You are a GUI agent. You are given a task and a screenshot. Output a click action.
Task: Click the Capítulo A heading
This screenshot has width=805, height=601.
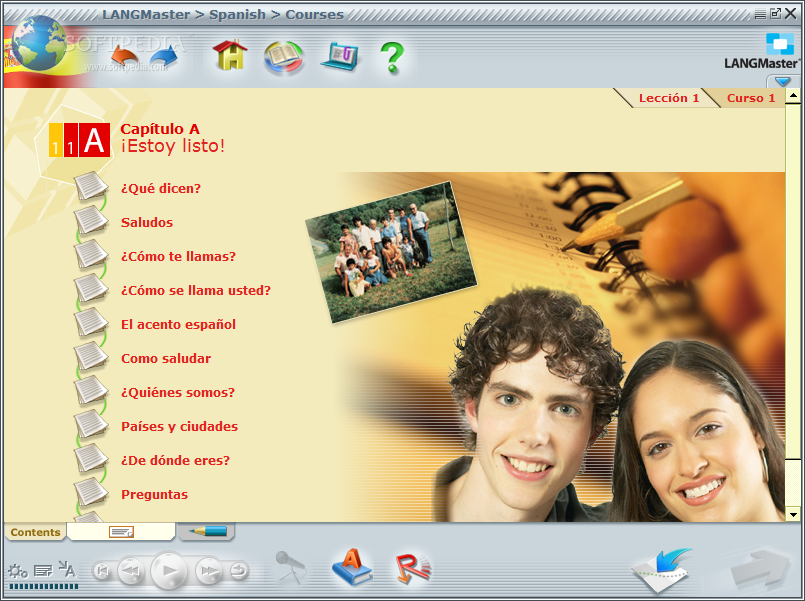pyautogui.click(x=160, y=129)
